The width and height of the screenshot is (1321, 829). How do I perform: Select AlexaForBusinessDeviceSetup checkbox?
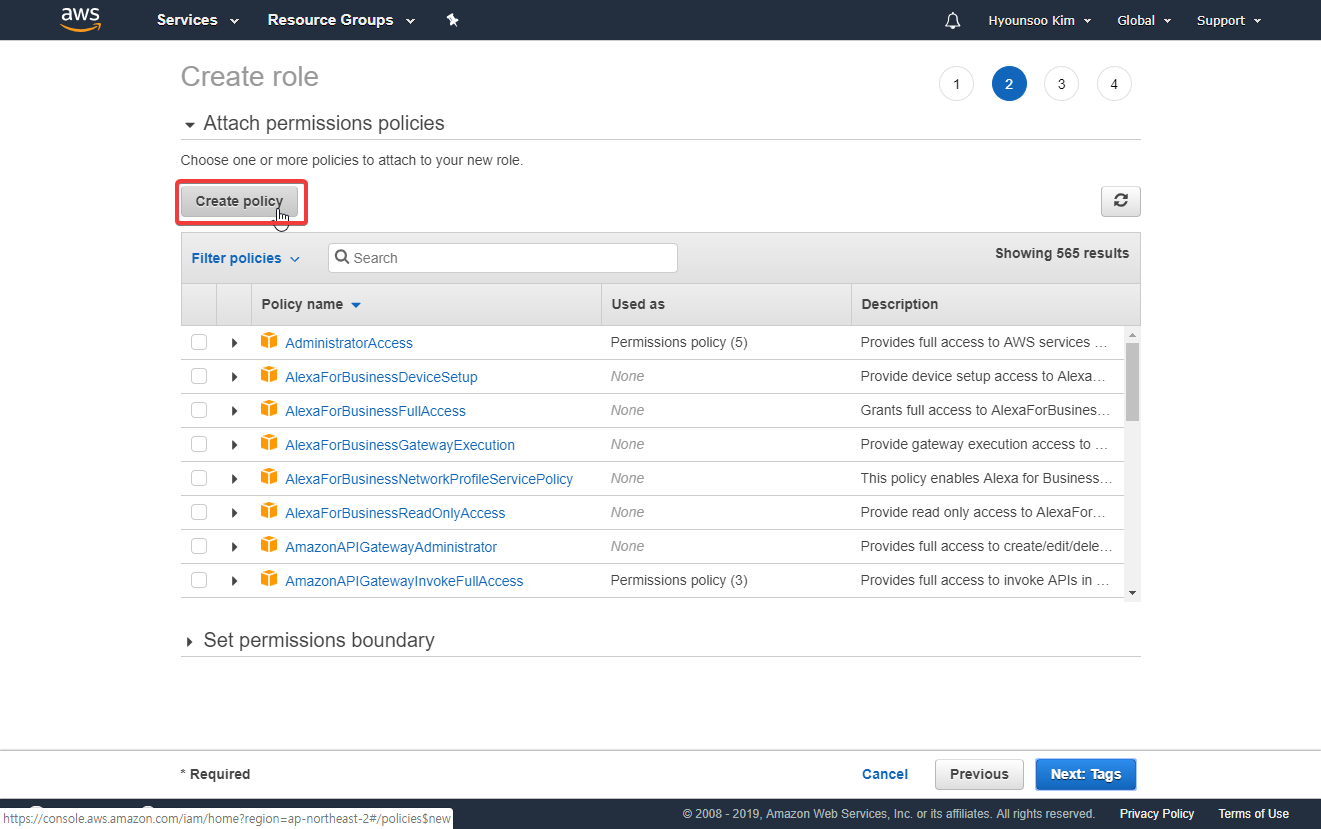pos(199,376)
